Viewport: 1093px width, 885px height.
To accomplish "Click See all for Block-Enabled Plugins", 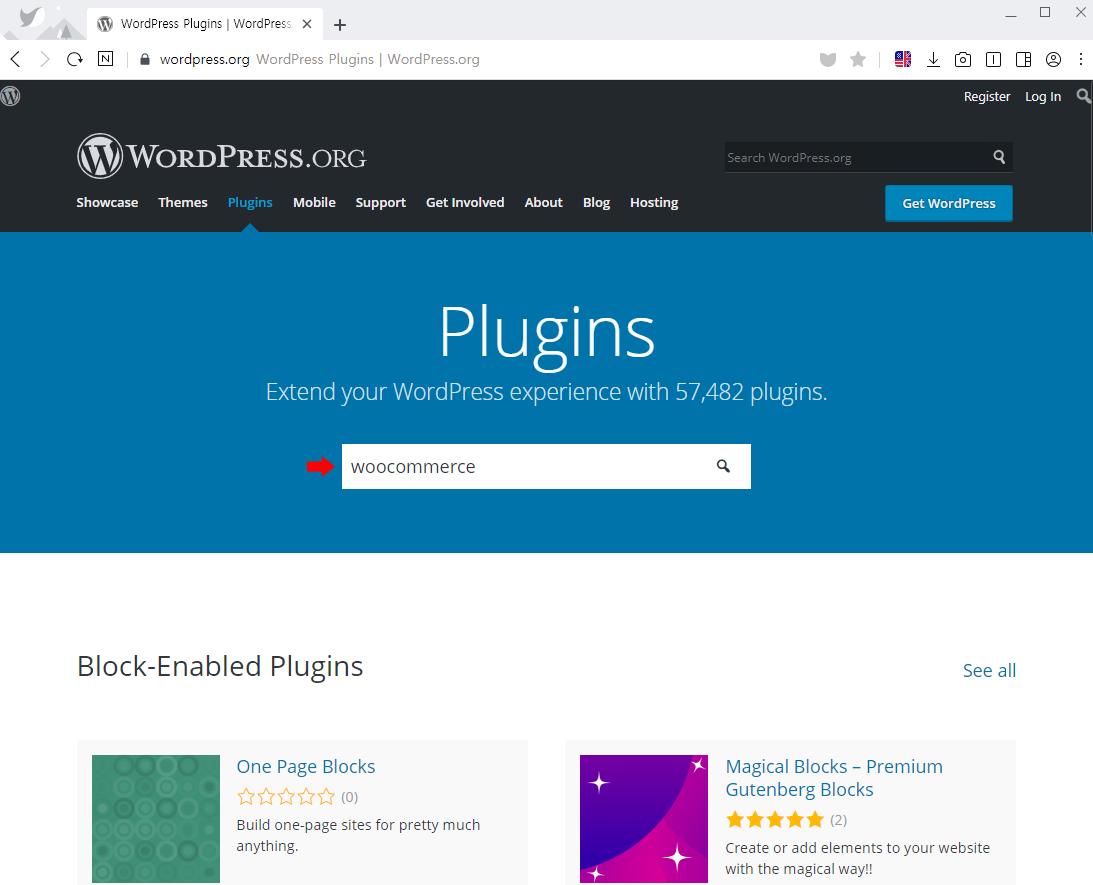I will (989, 670).
